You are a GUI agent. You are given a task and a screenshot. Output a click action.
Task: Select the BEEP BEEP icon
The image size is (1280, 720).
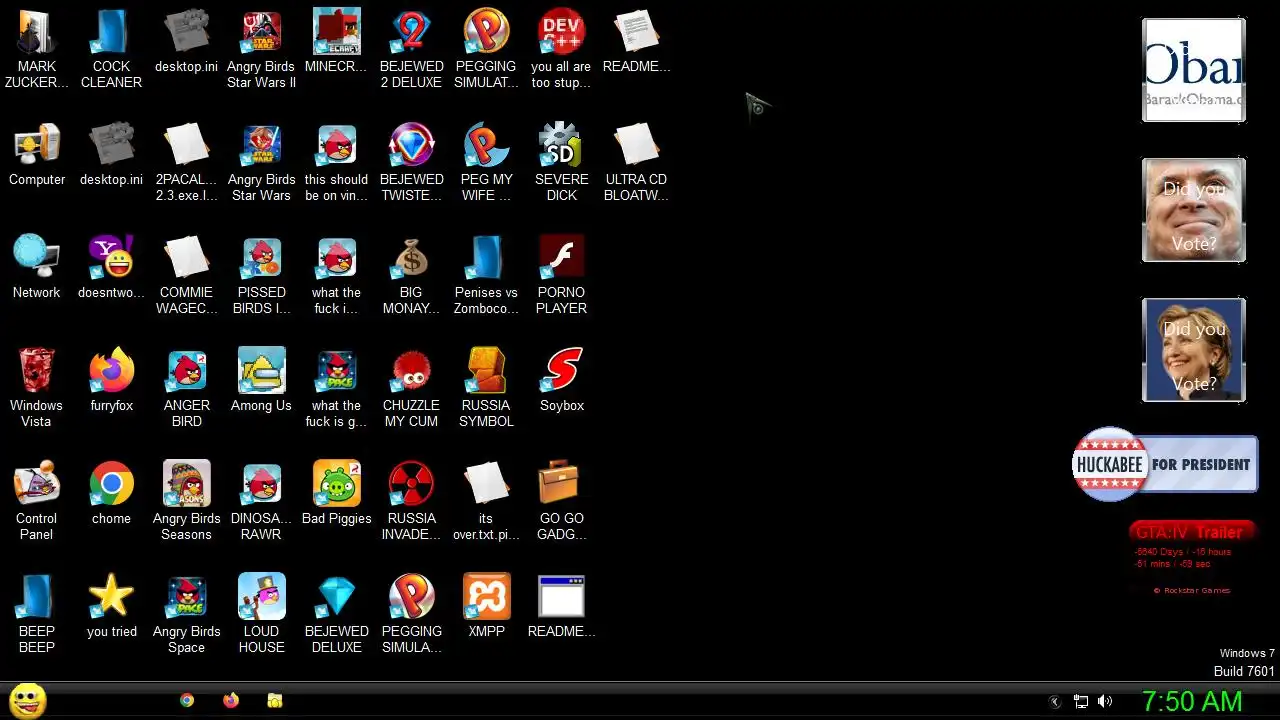tap(37, 614)
